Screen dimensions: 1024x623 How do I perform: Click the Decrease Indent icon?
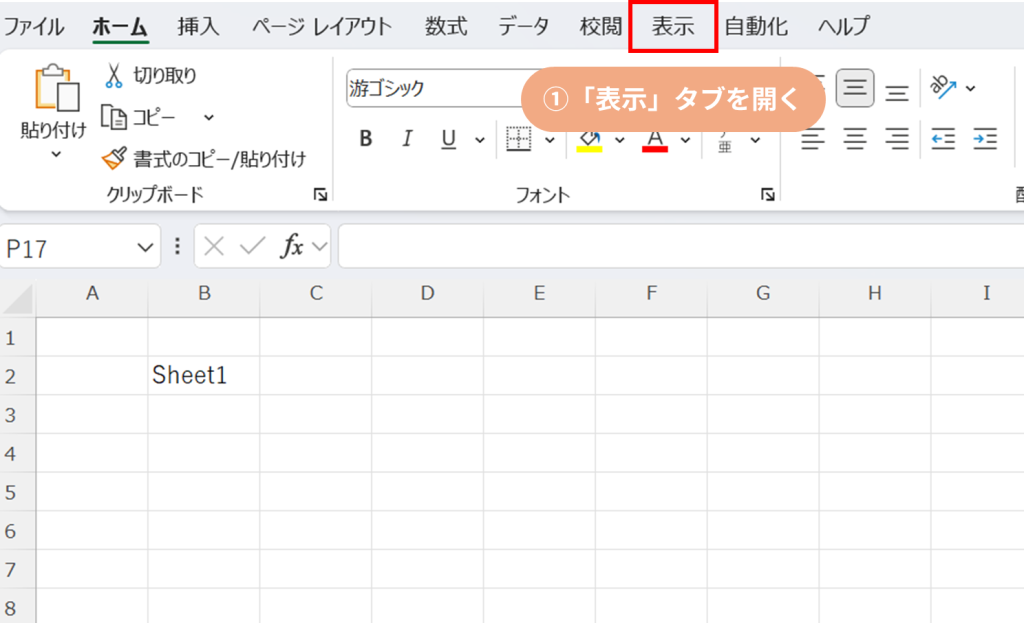(942, 139)
